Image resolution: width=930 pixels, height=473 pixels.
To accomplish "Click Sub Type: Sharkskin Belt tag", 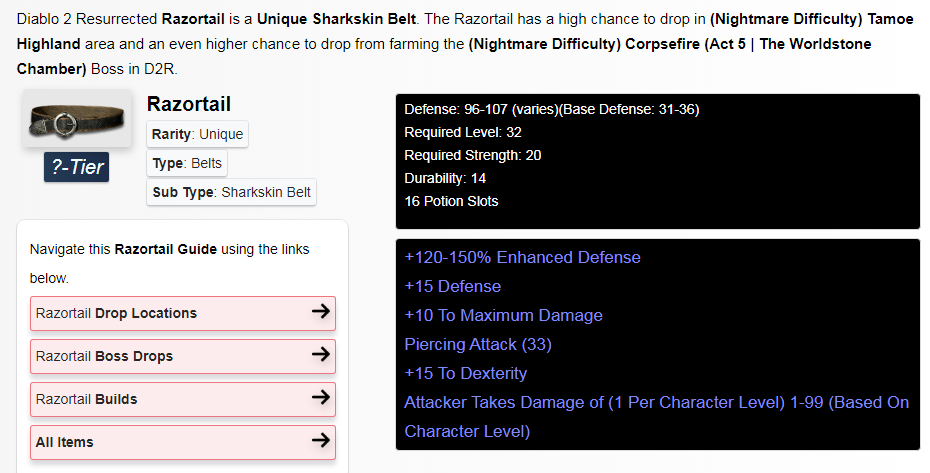I will (231, 192).
